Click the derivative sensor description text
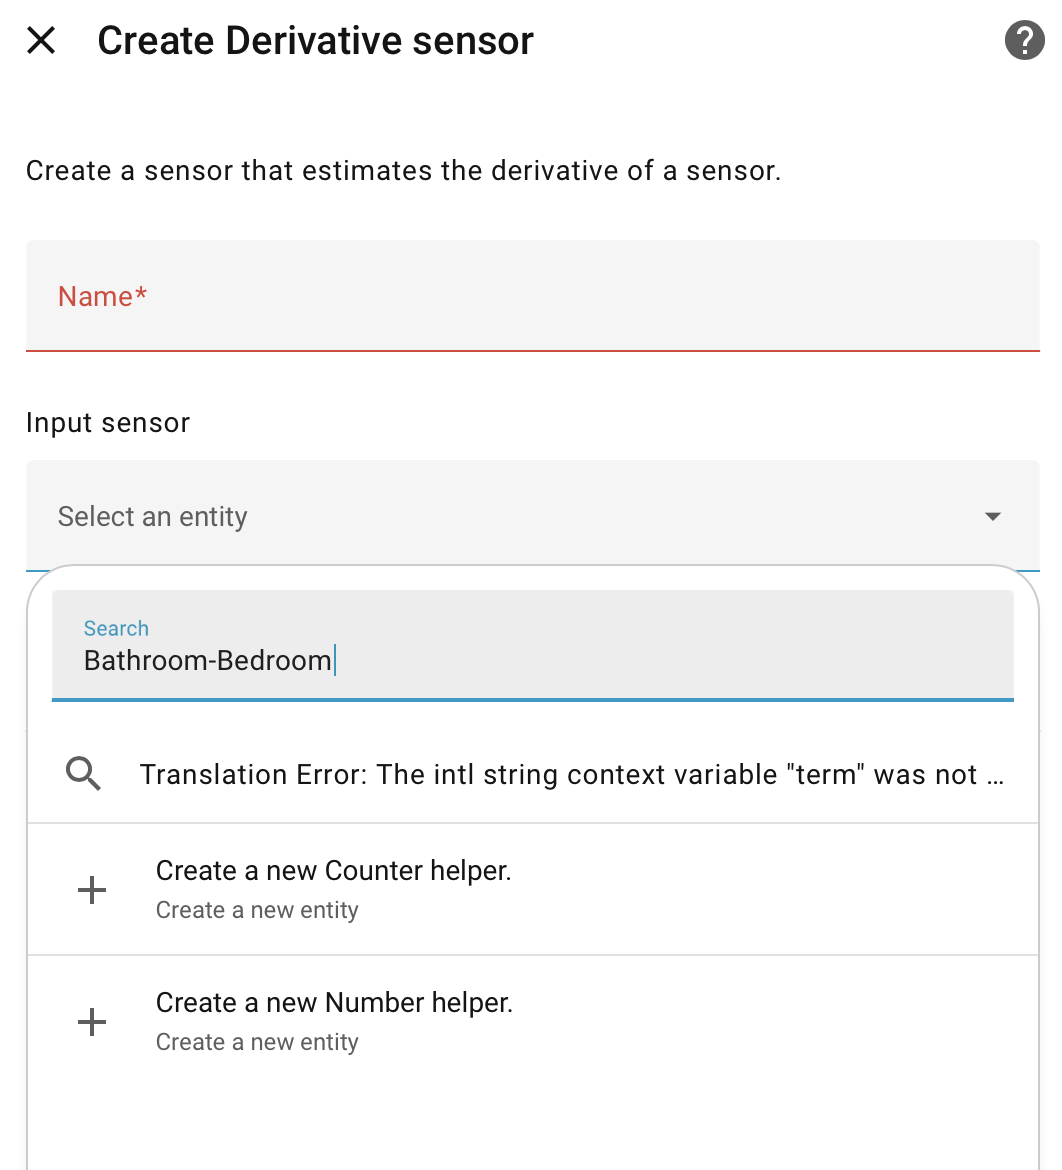 (403, 171)
